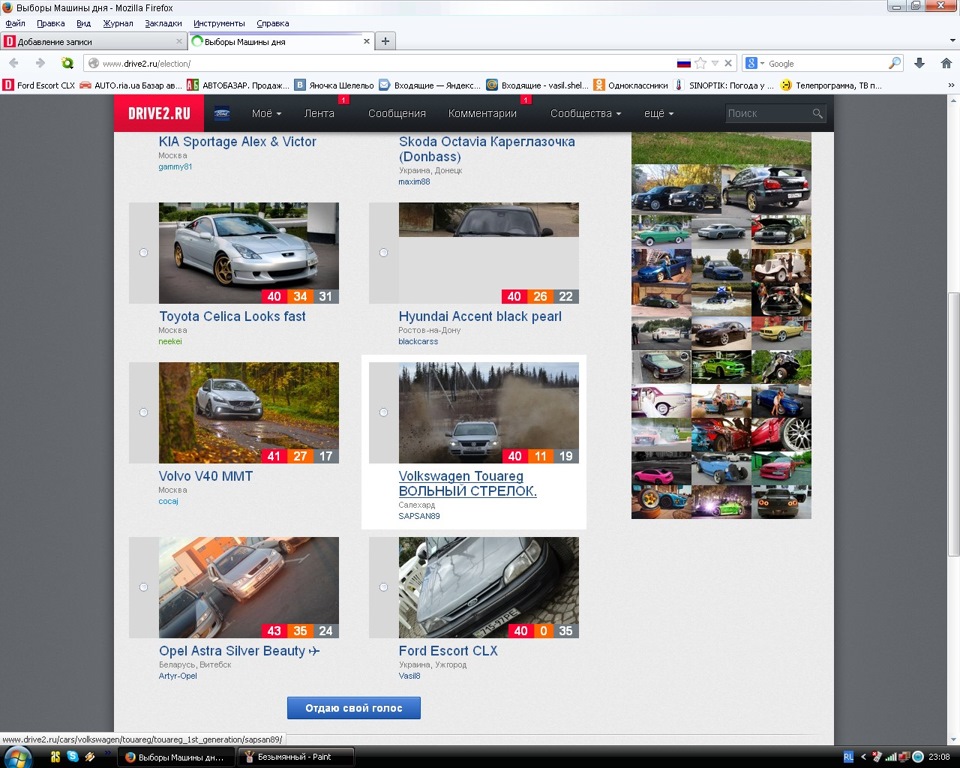Close the 'Выборы Машины дня' tab
This screenshot has width=960, height=768.
(367, 42)
